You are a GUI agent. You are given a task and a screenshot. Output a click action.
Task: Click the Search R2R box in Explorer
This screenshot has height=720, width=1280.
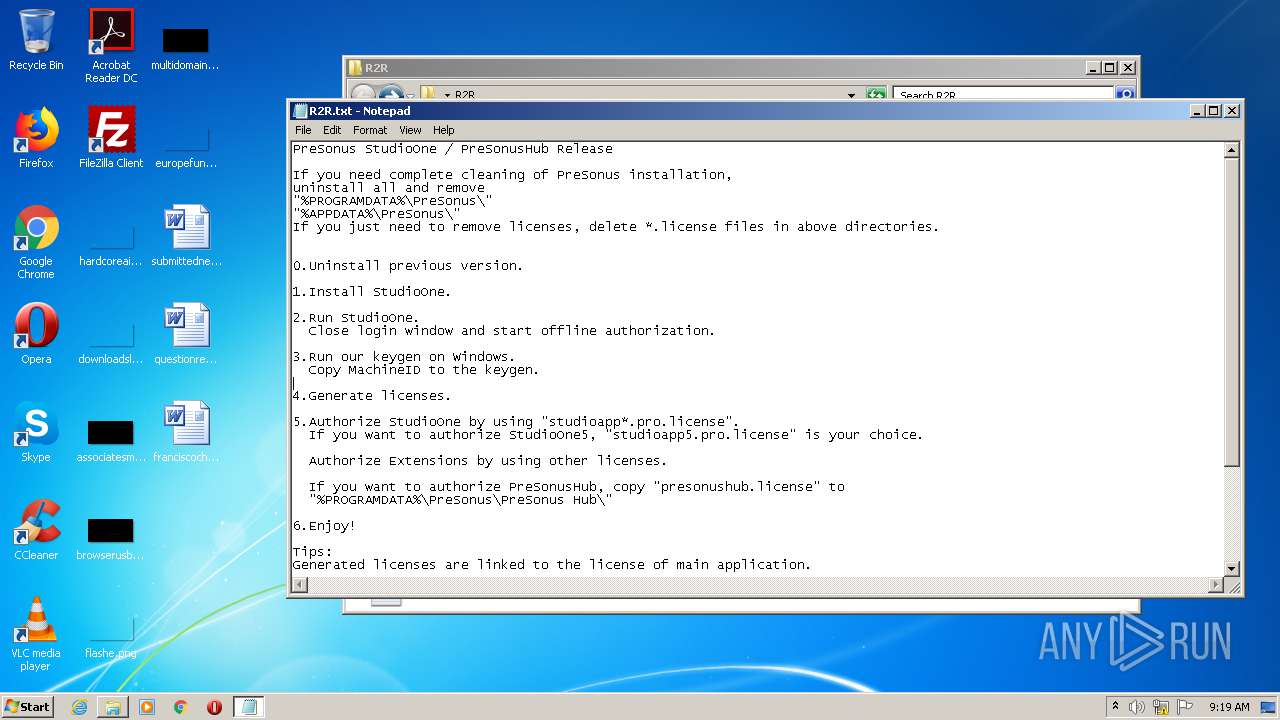(1003, 95)
